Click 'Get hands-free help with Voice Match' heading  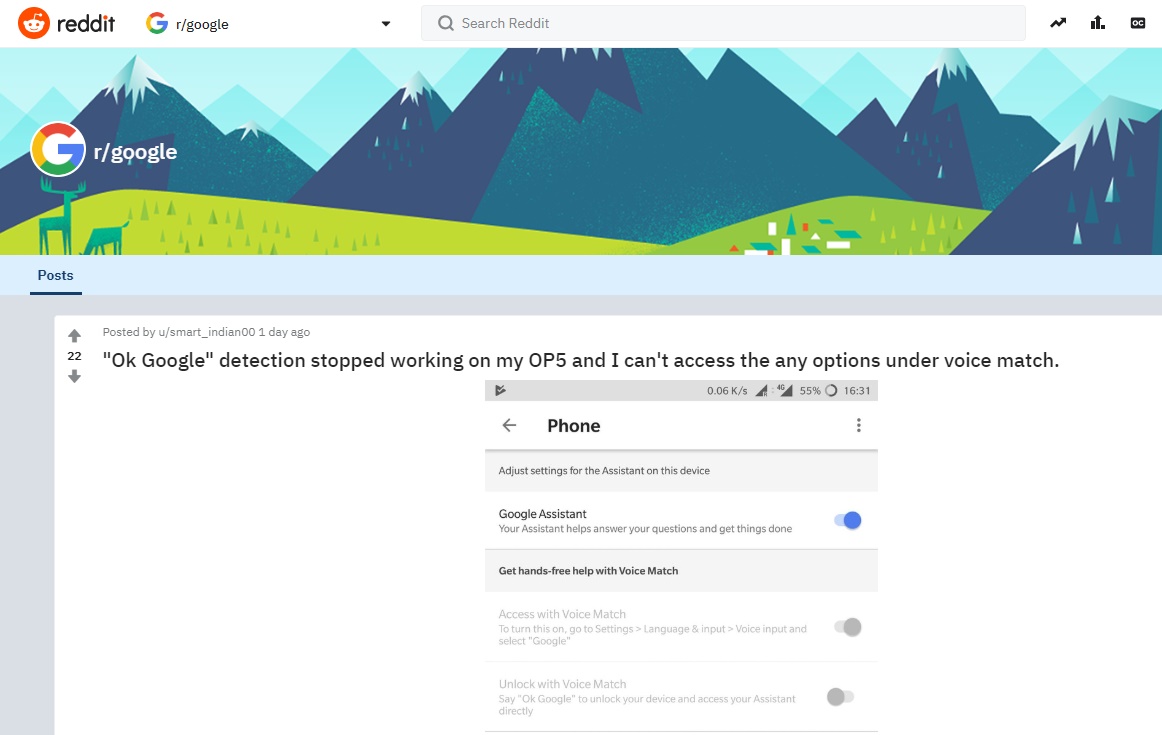point(588,571)
